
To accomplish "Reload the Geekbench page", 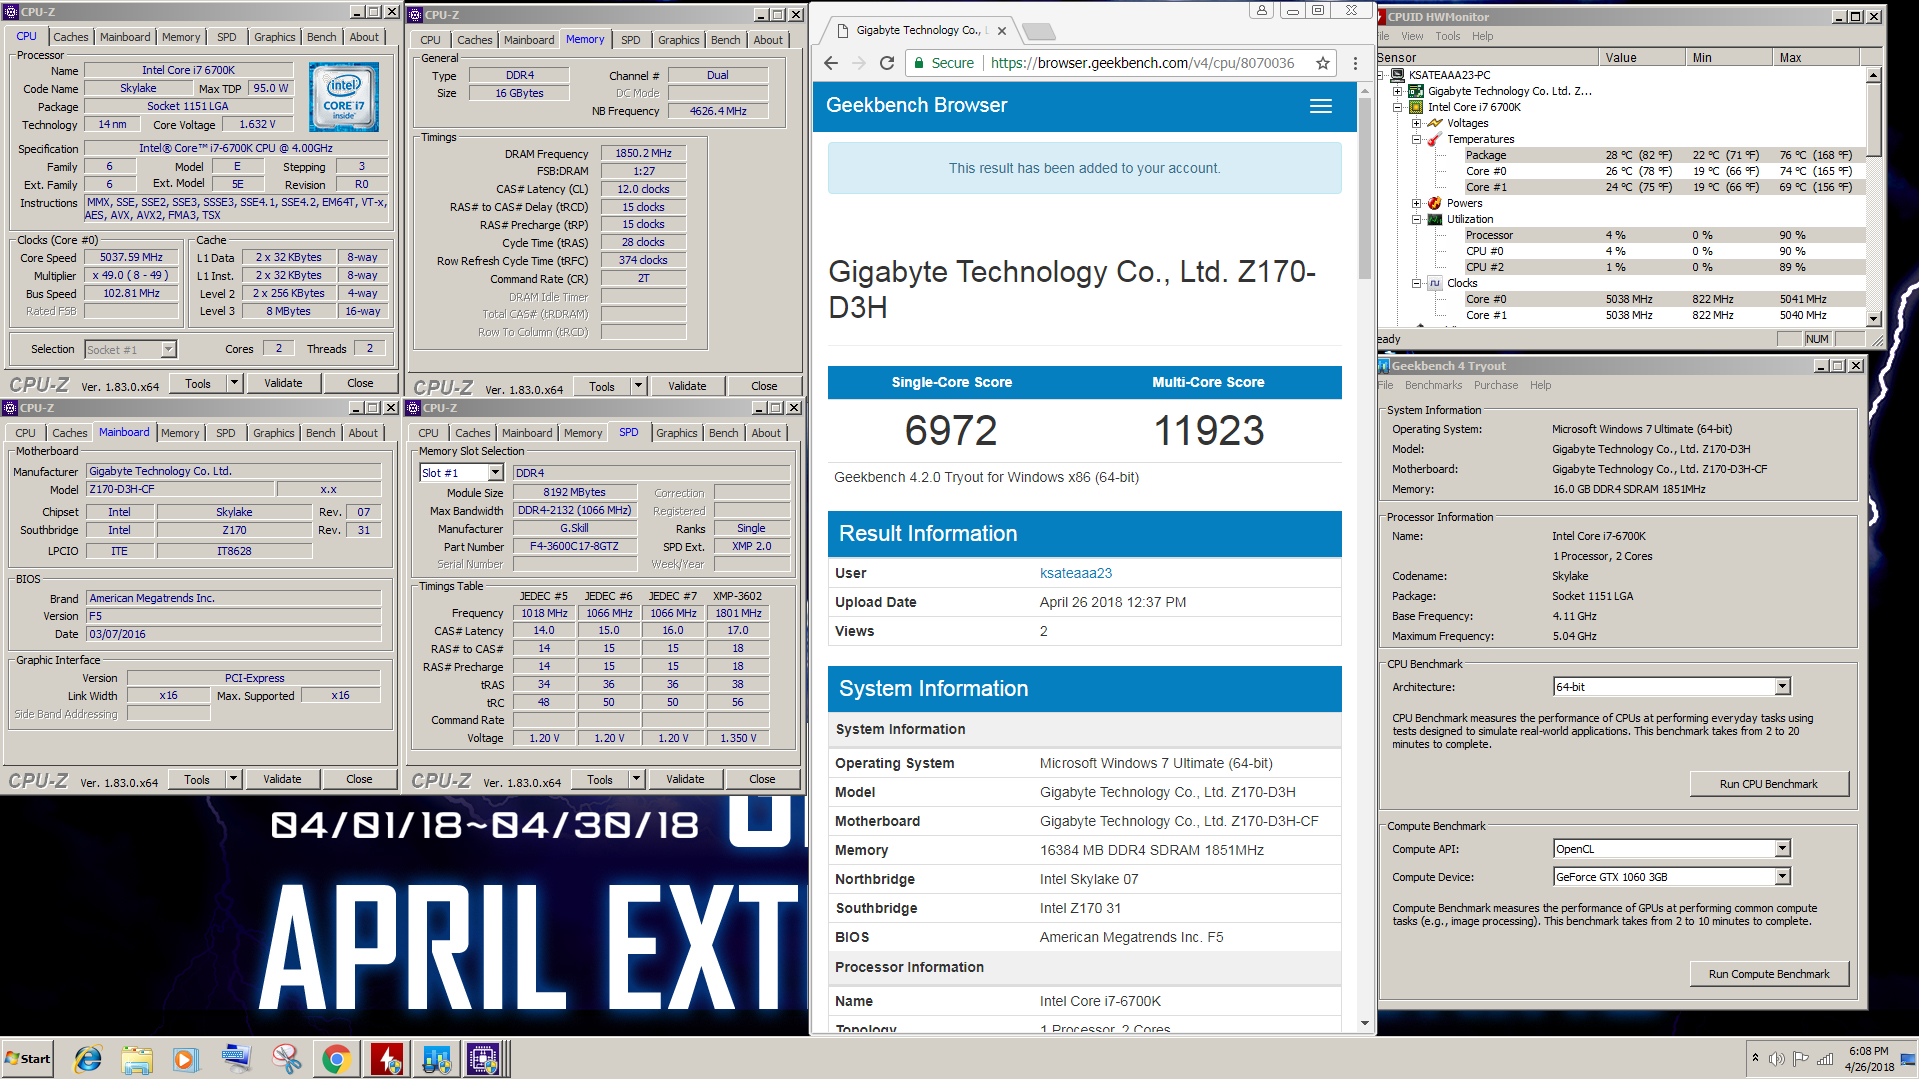I will (x=886, y=63).
